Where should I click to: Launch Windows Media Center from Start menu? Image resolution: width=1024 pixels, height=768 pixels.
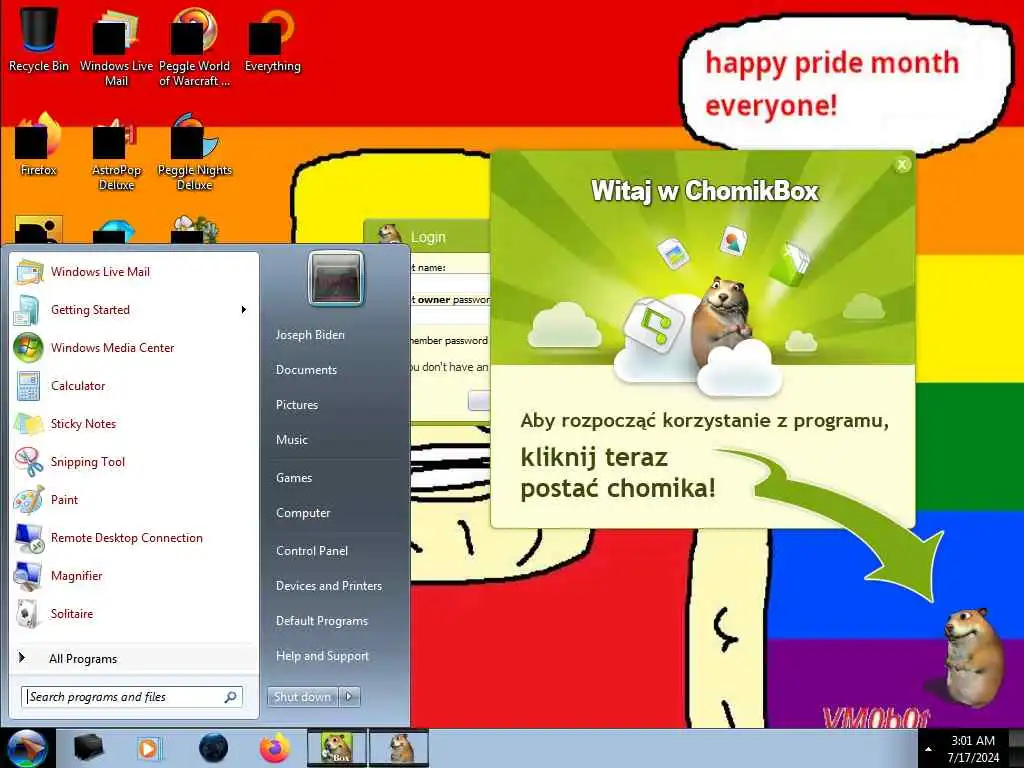[134, 347]
